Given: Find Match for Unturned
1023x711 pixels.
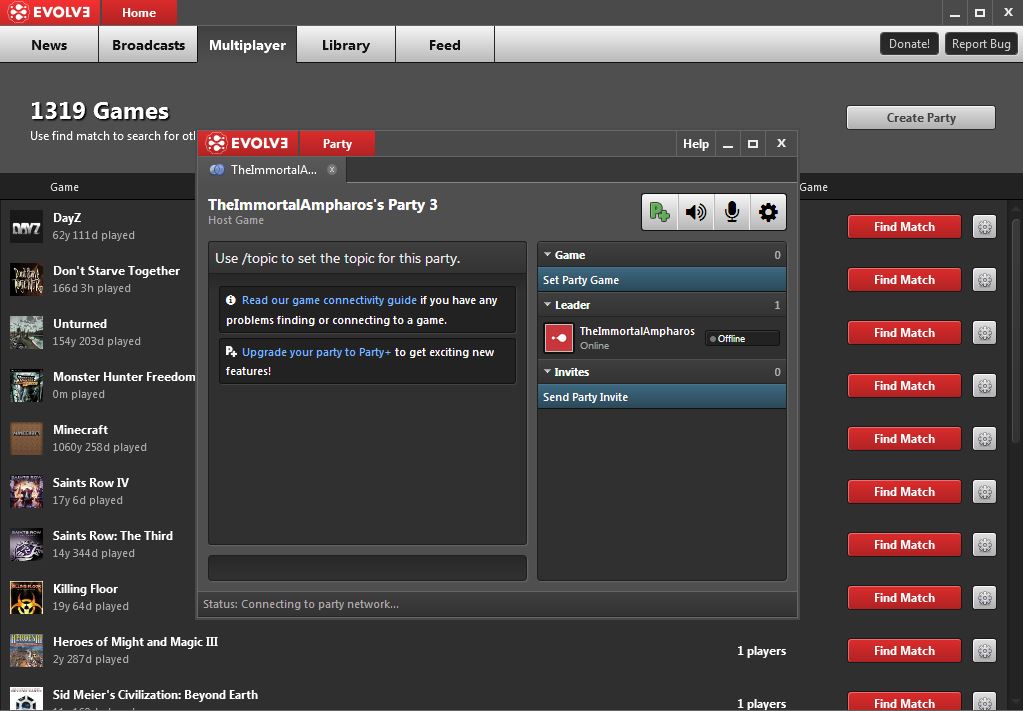Looking at the screenshot, I should tap(904, 333).
